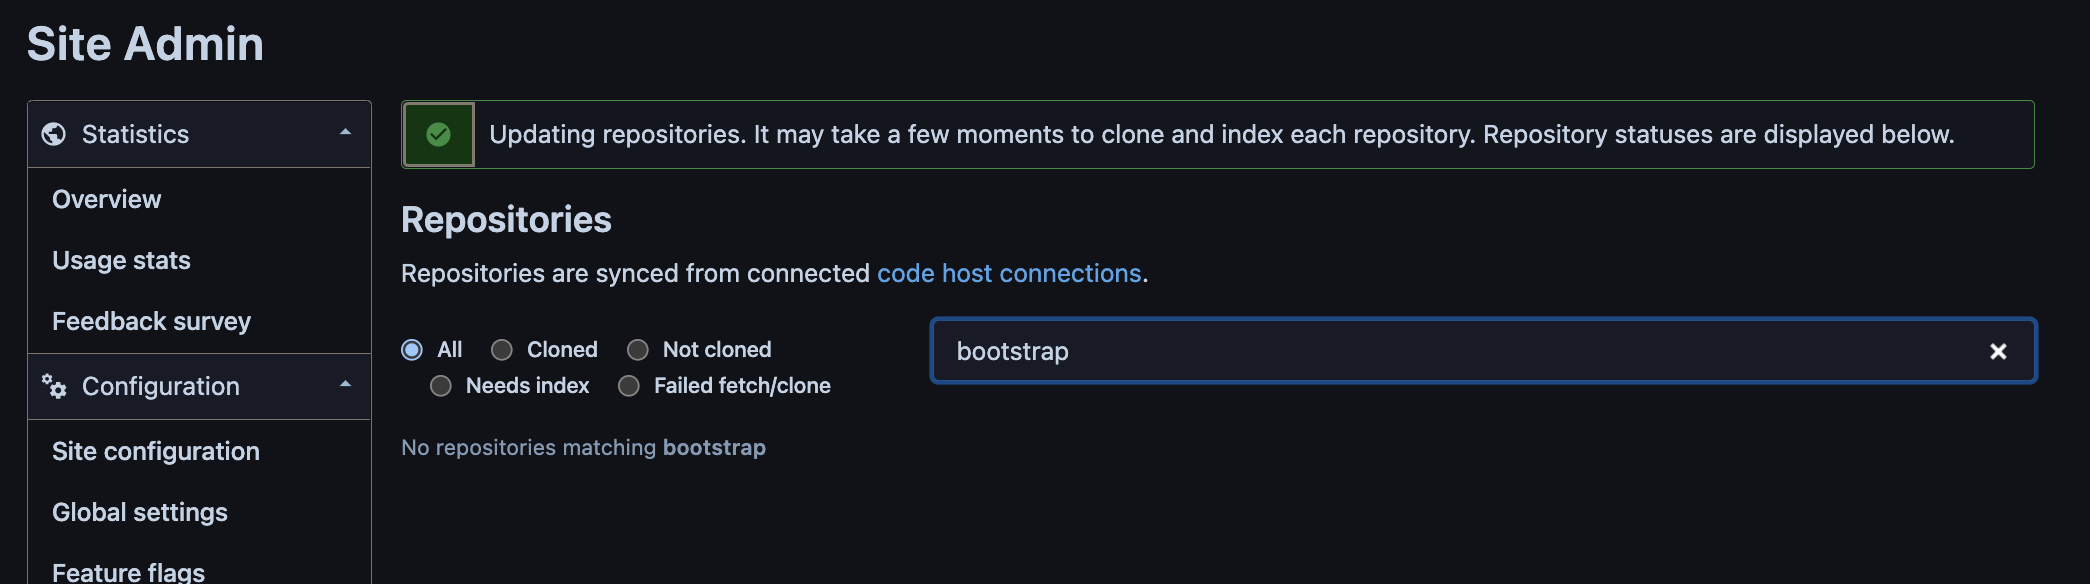Click the green success checkmark icon
Image resolution: width=2090 pixels, height=584 pixels.
[438, 134]
